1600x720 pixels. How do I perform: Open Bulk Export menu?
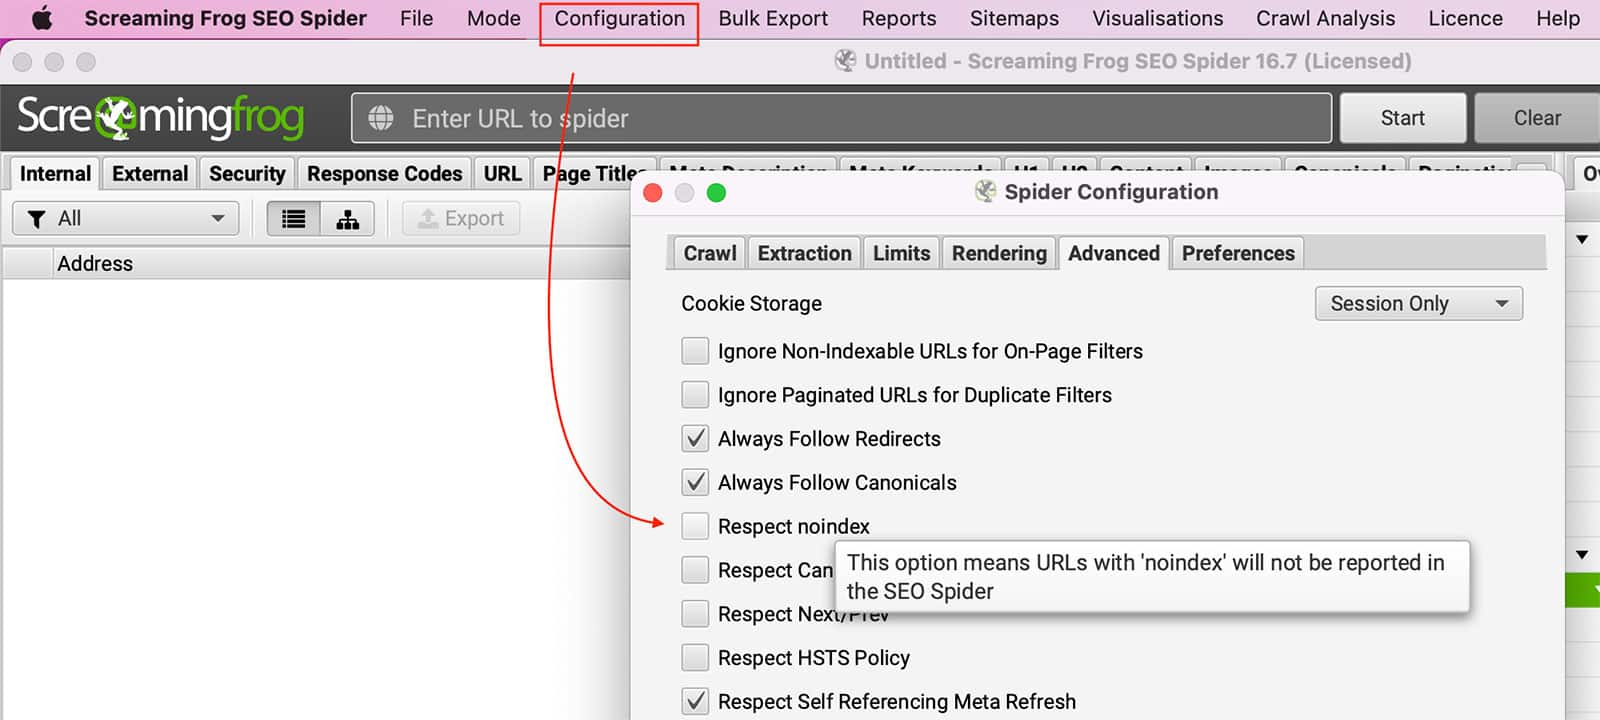pyautogui.click(x=773, y=19)
